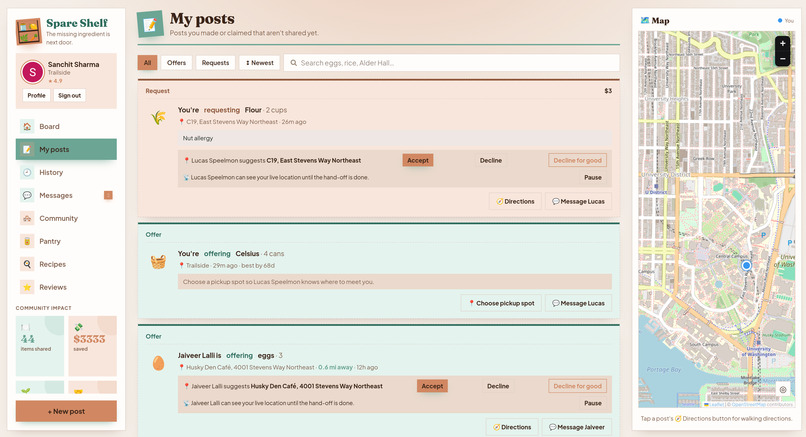This screenshot has width=806, height=437.
Task: Click the eggs offer egg icon
Action: (158, 363)
